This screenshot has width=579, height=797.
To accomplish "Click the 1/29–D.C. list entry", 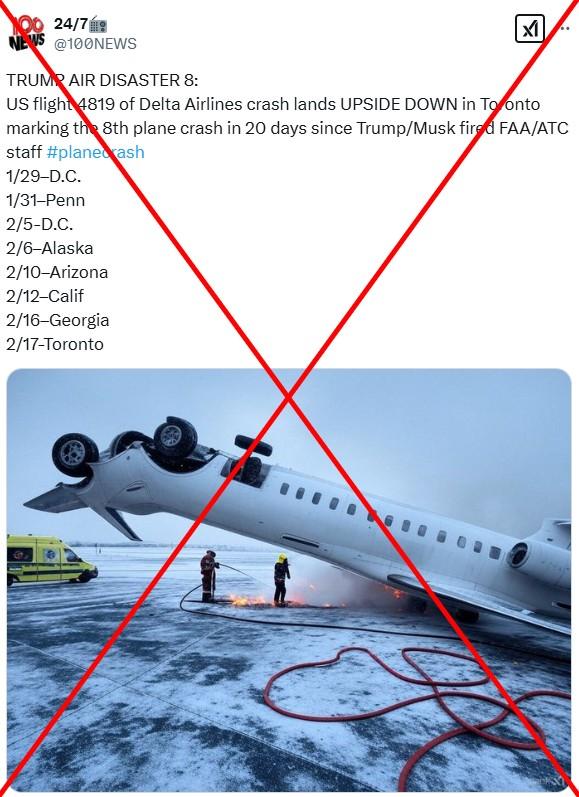I will (44, 176).
